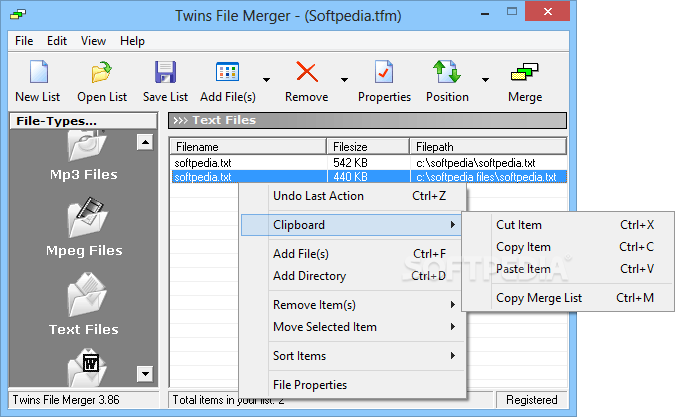This screenshot has width=675, height=417.
Task: Click the Filepath column header
Action: (x=488, y=147)
